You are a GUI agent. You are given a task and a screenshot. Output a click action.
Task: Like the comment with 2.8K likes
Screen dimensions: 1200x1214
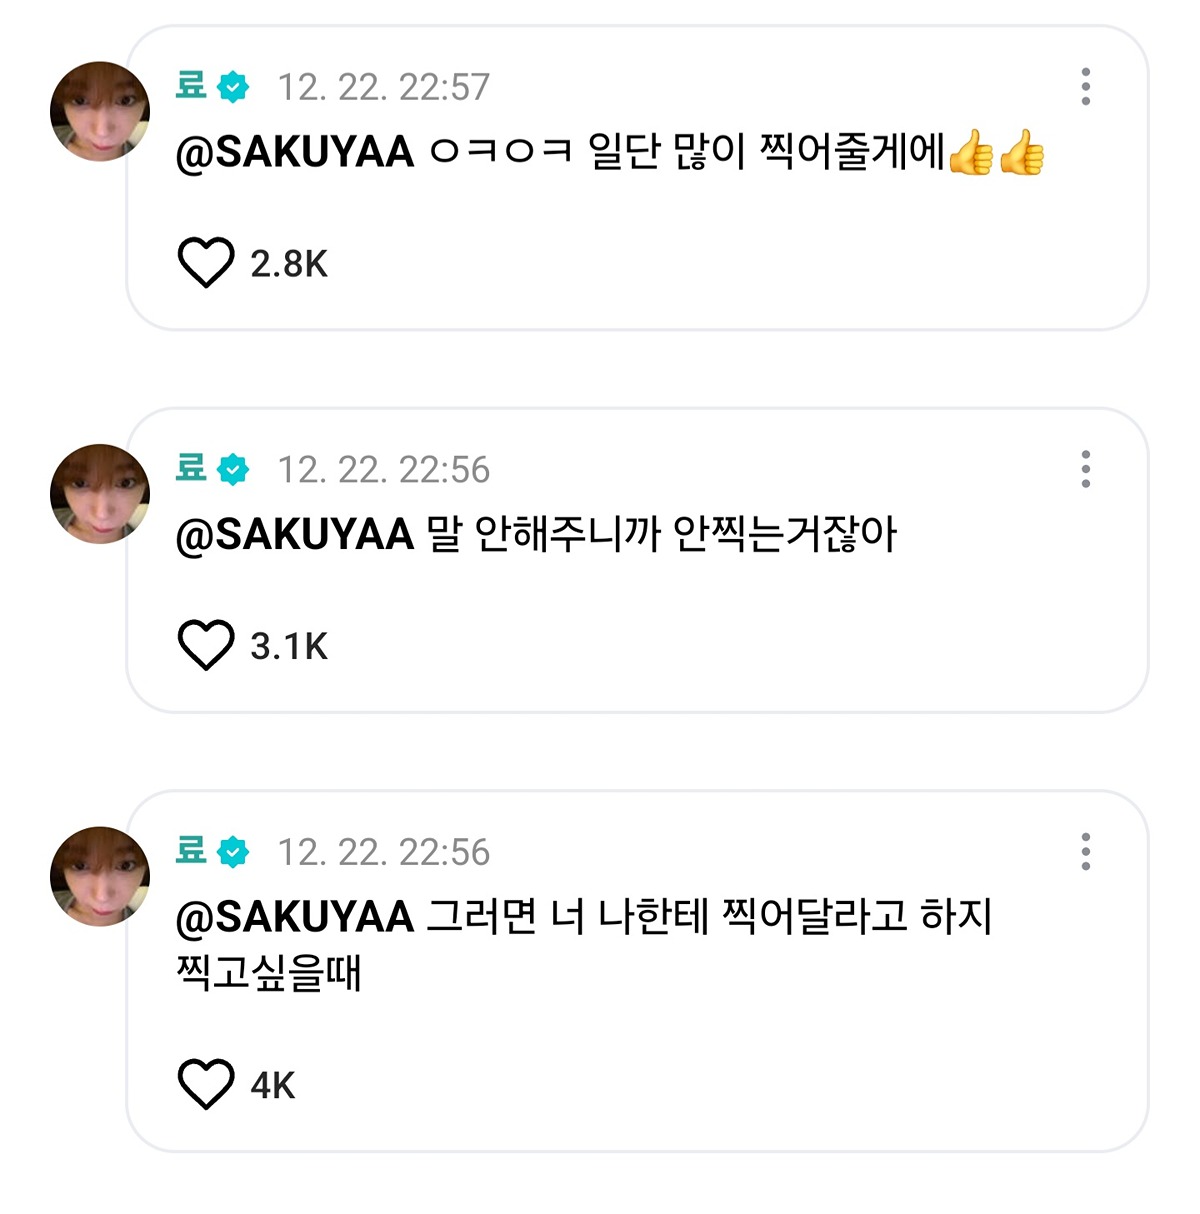click(205, 263)
